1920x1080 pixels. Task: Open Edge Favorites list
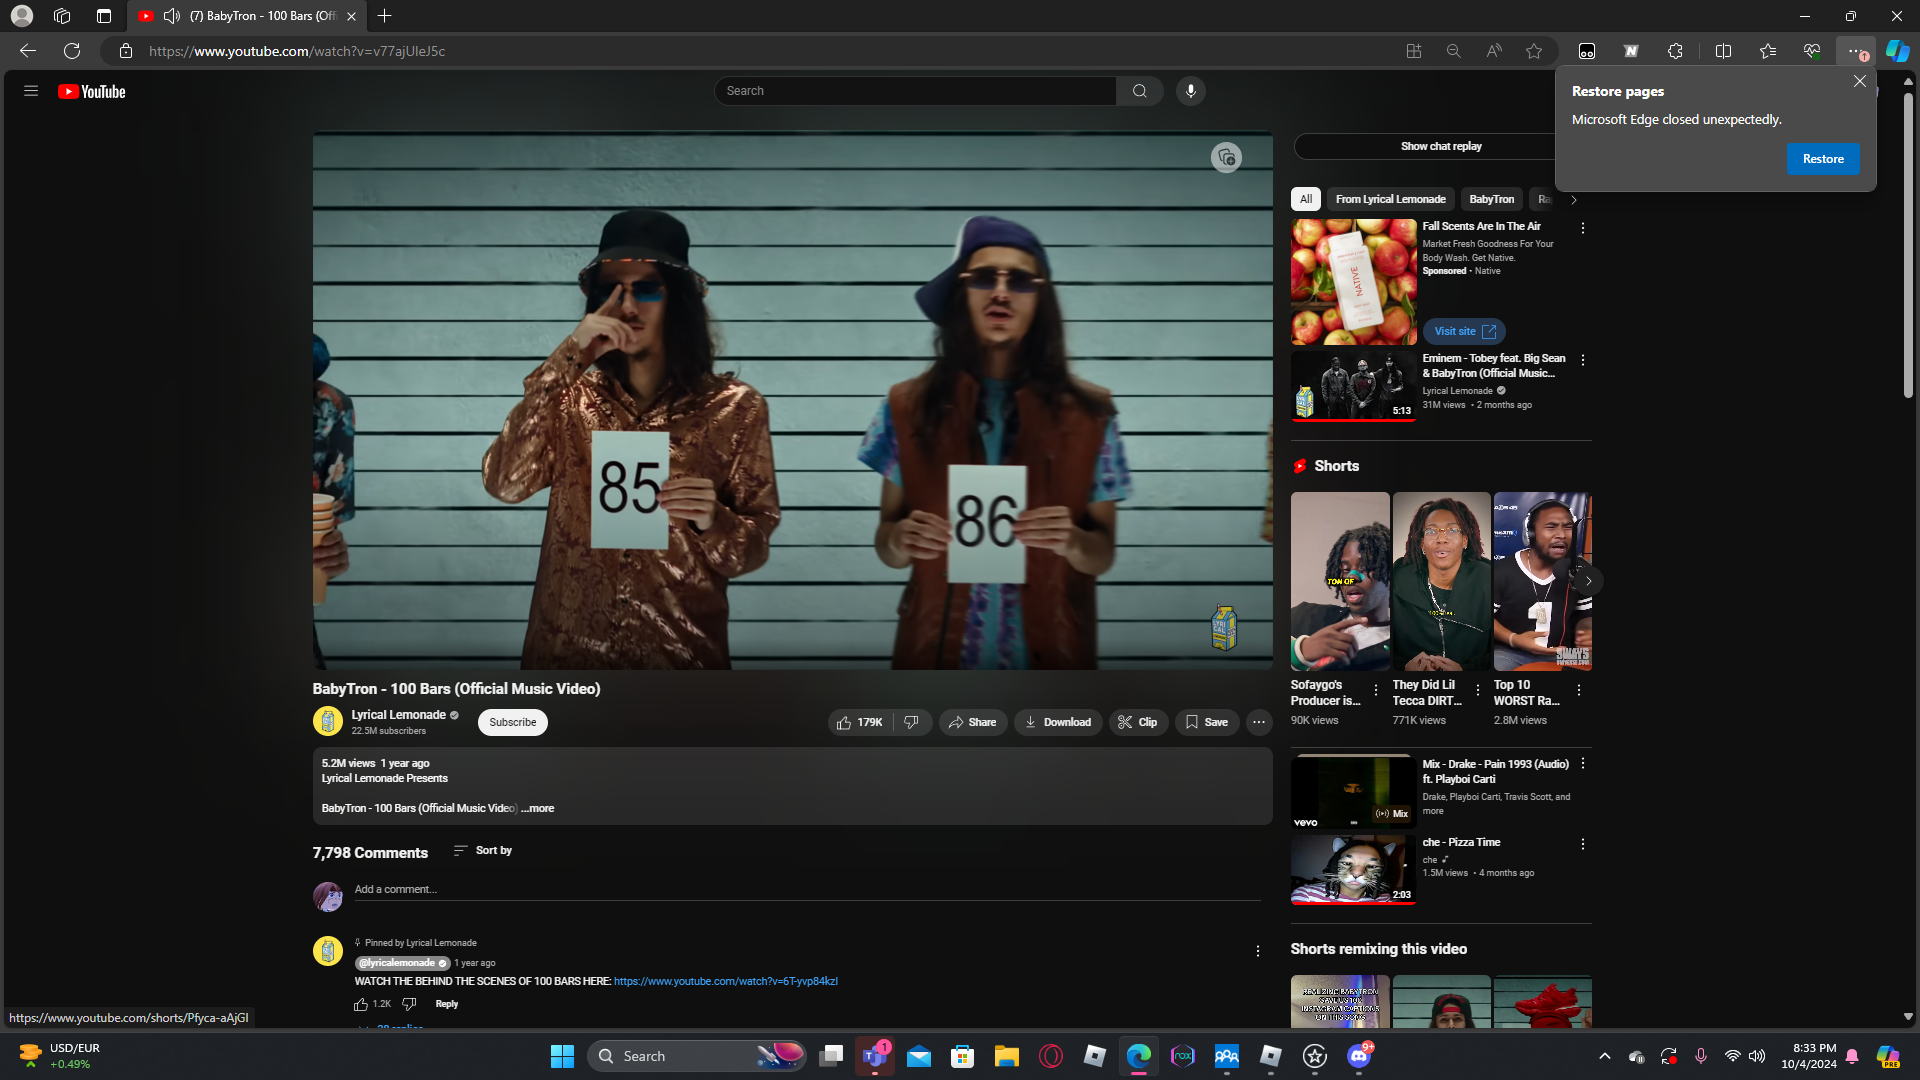1767,51
